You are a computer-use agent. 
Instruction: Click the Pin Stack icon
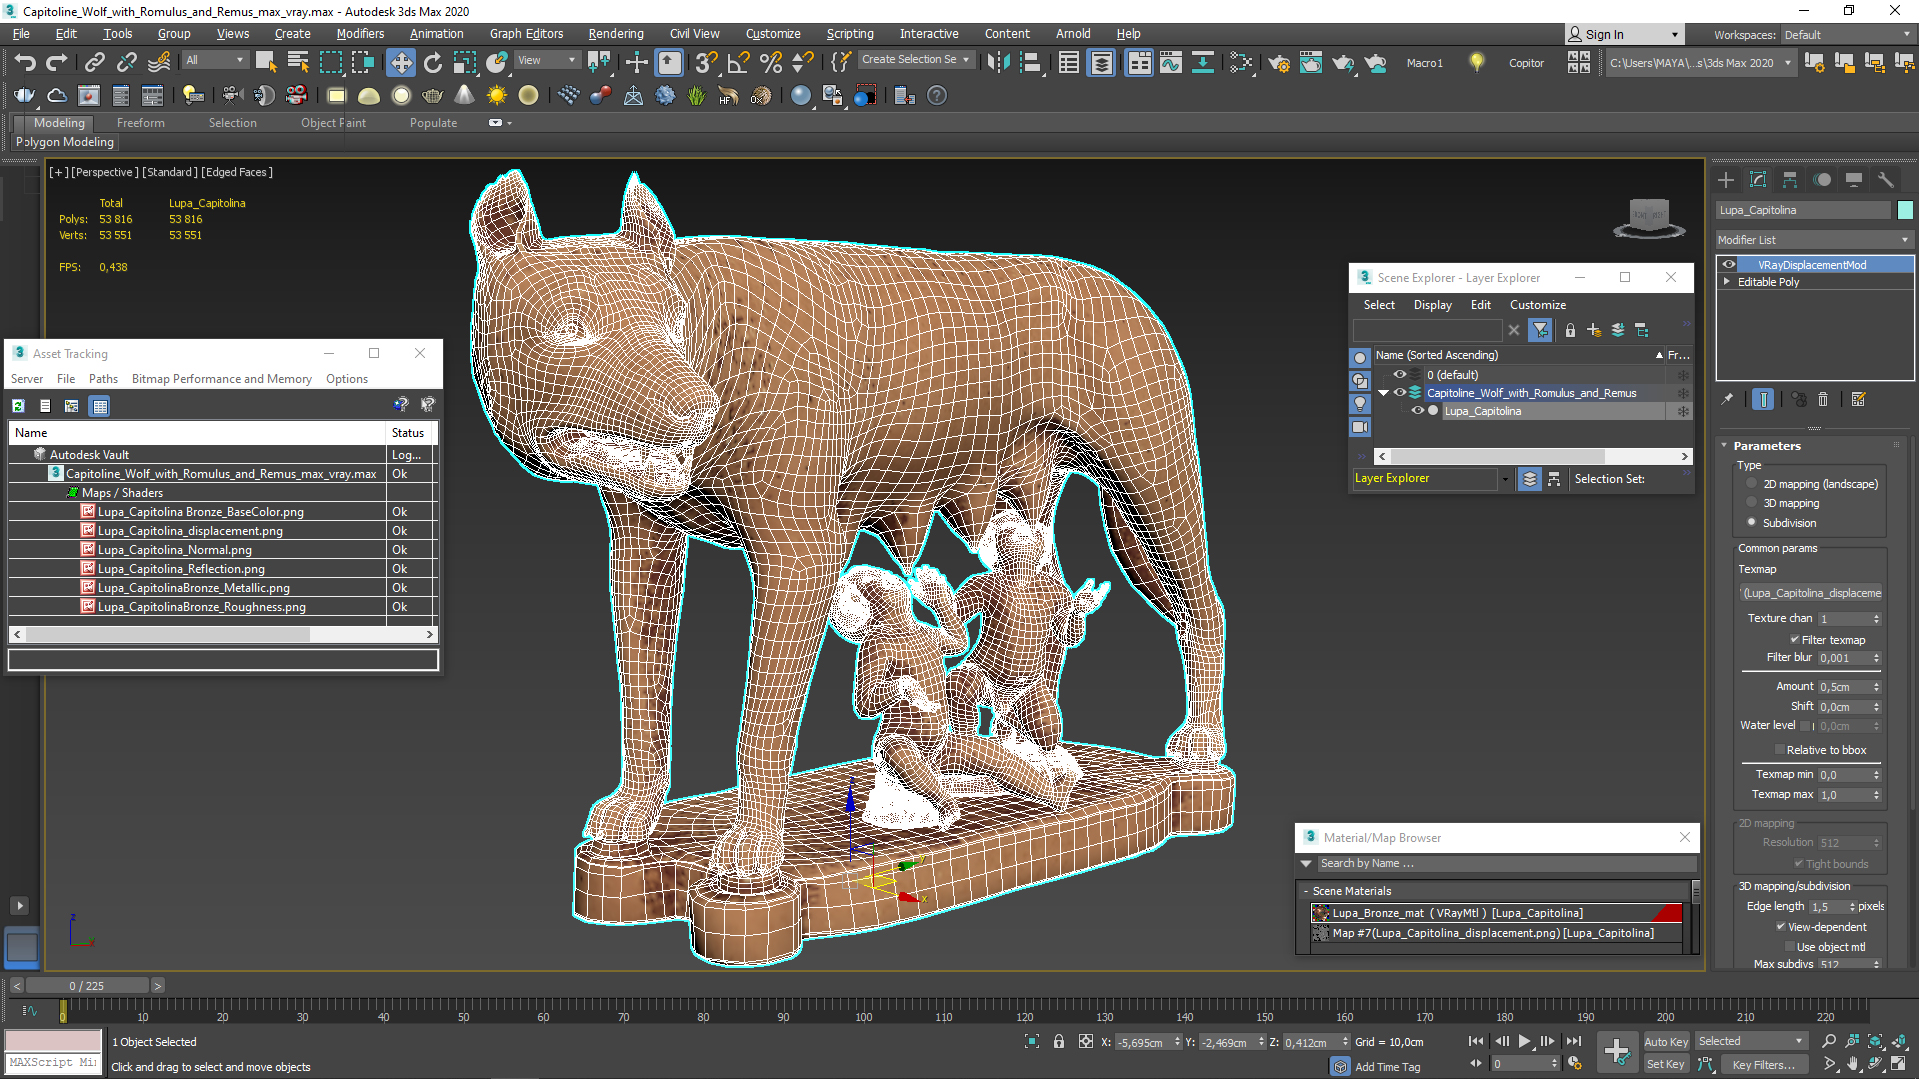(1727, 399)
